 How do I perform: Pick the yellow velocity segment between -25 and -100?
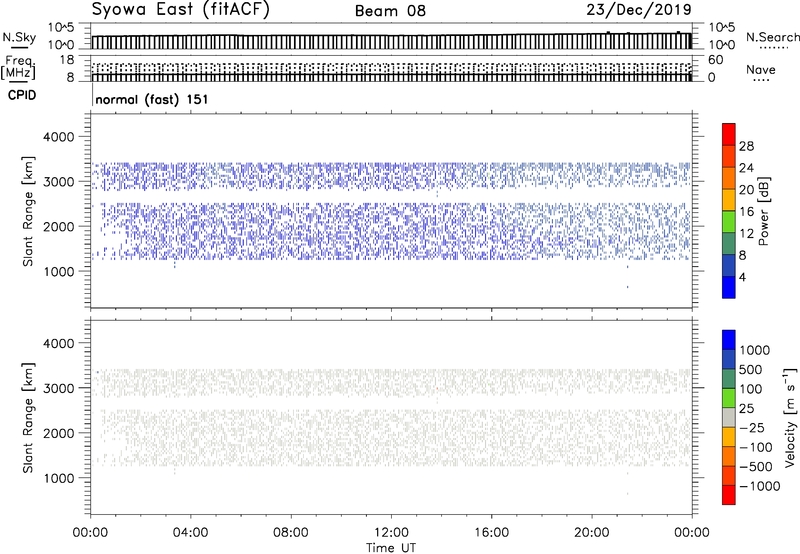click(729, 437)
